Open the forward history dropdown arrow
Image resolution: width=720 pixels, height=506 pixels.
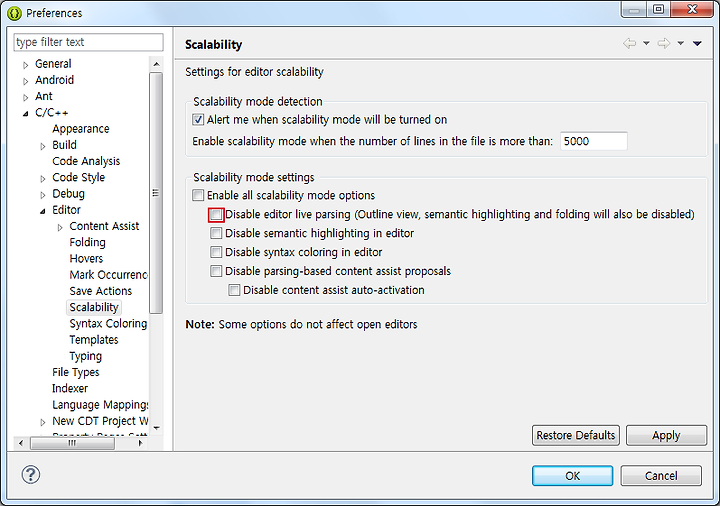point(681,44)
